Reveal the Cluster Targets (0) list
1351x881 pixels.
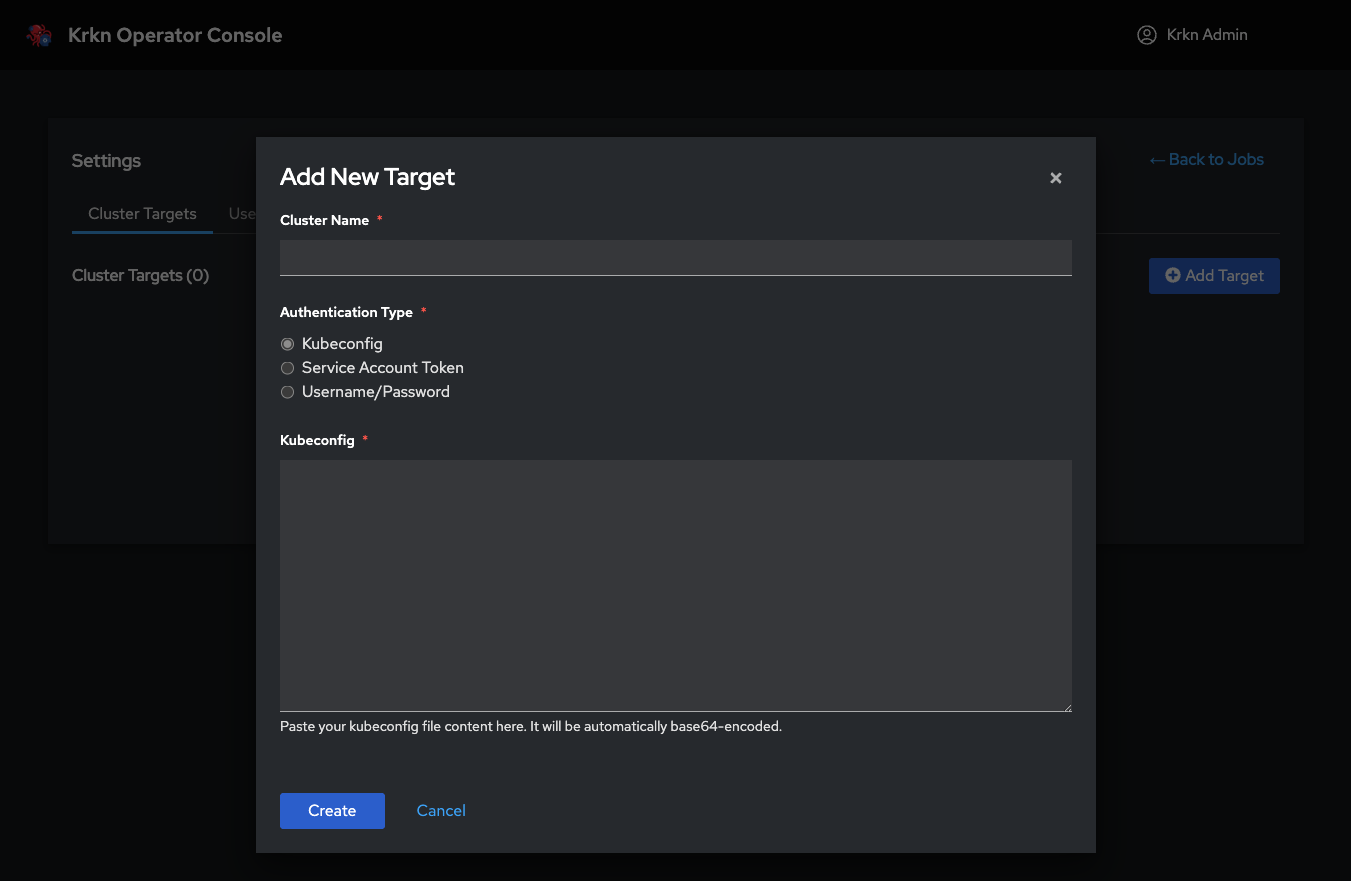point(140,275)
